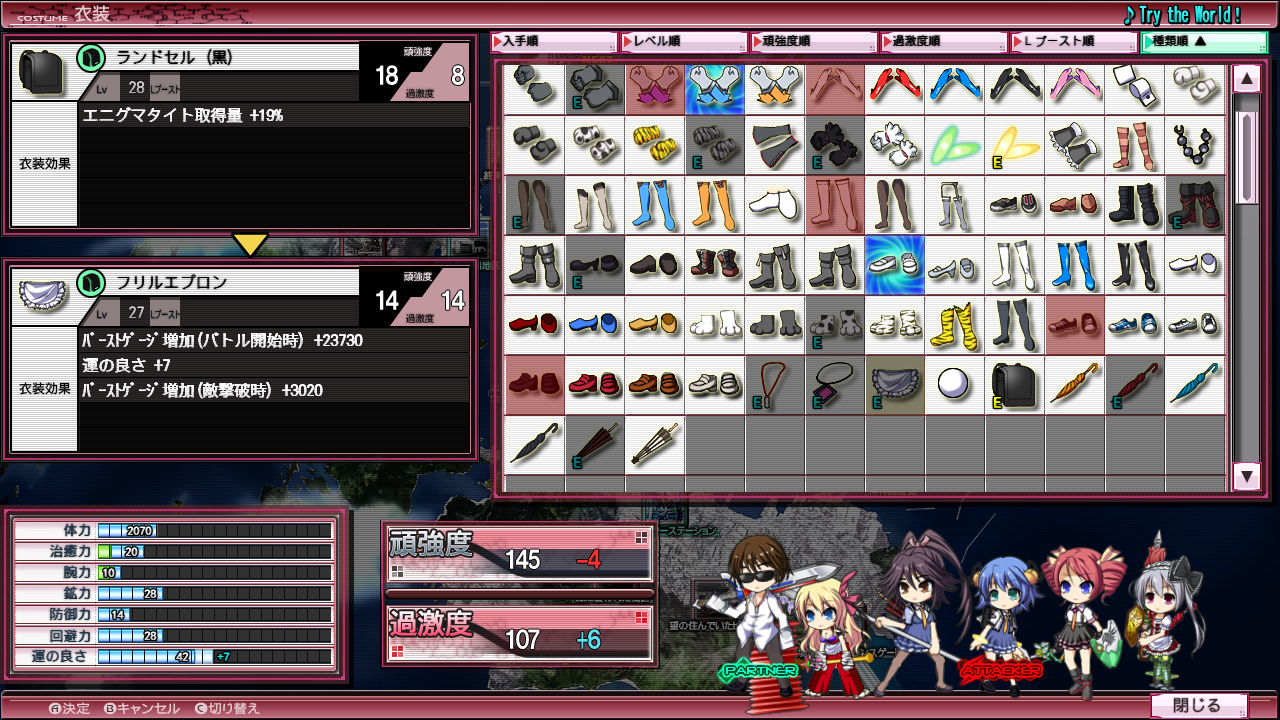Choose white shoes on blue swirl background
The image size is (1280, 720).
pos(895,265)
